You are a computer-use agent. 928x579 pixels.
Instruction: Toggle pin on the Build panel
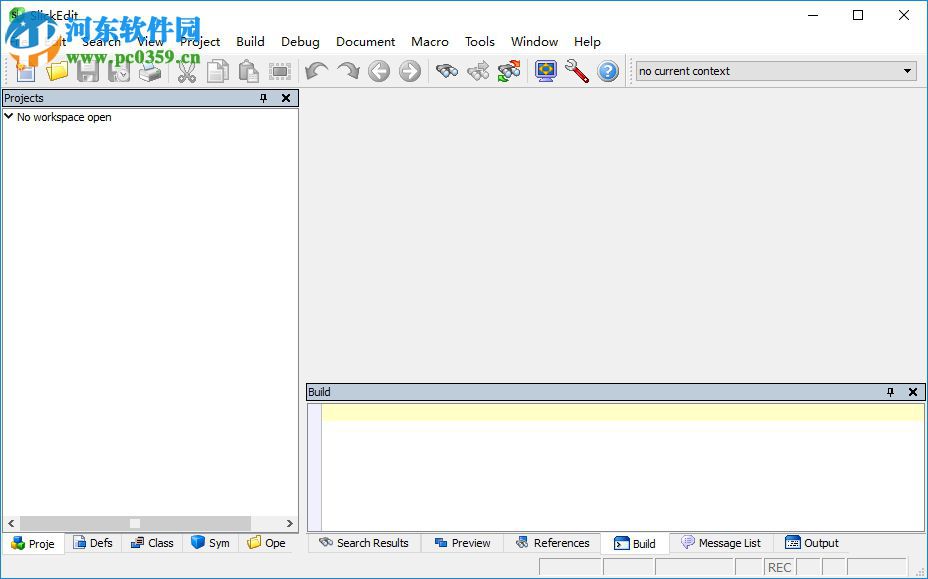point(890,392)
